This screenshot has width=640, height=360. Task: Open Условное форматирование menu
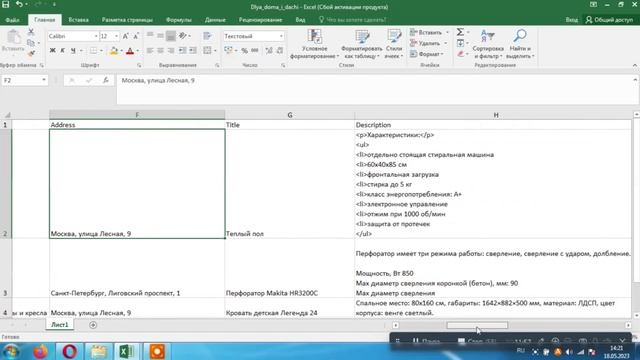314,44
